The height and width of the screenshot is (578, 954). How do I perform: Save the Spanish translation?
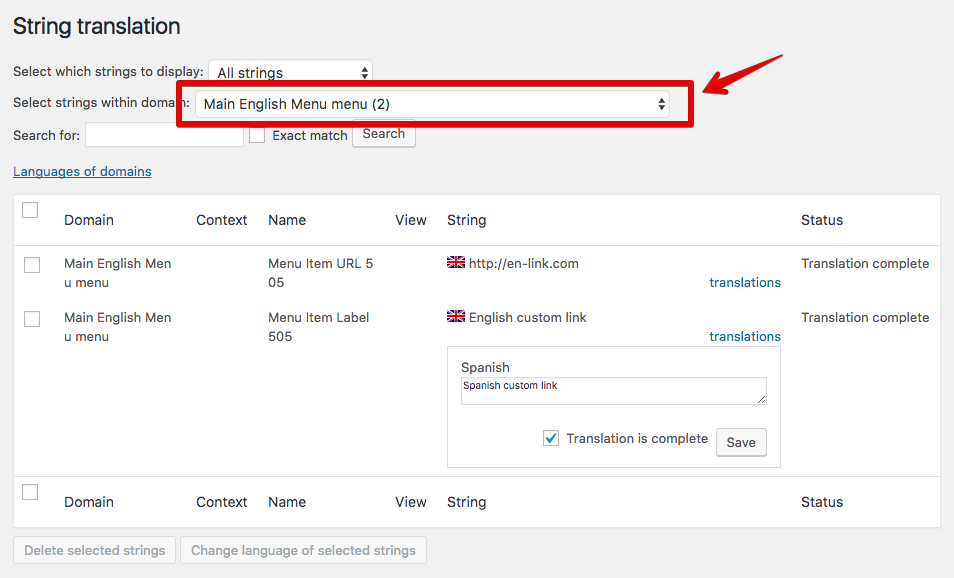pyautogui.click(x=741, y=442)
